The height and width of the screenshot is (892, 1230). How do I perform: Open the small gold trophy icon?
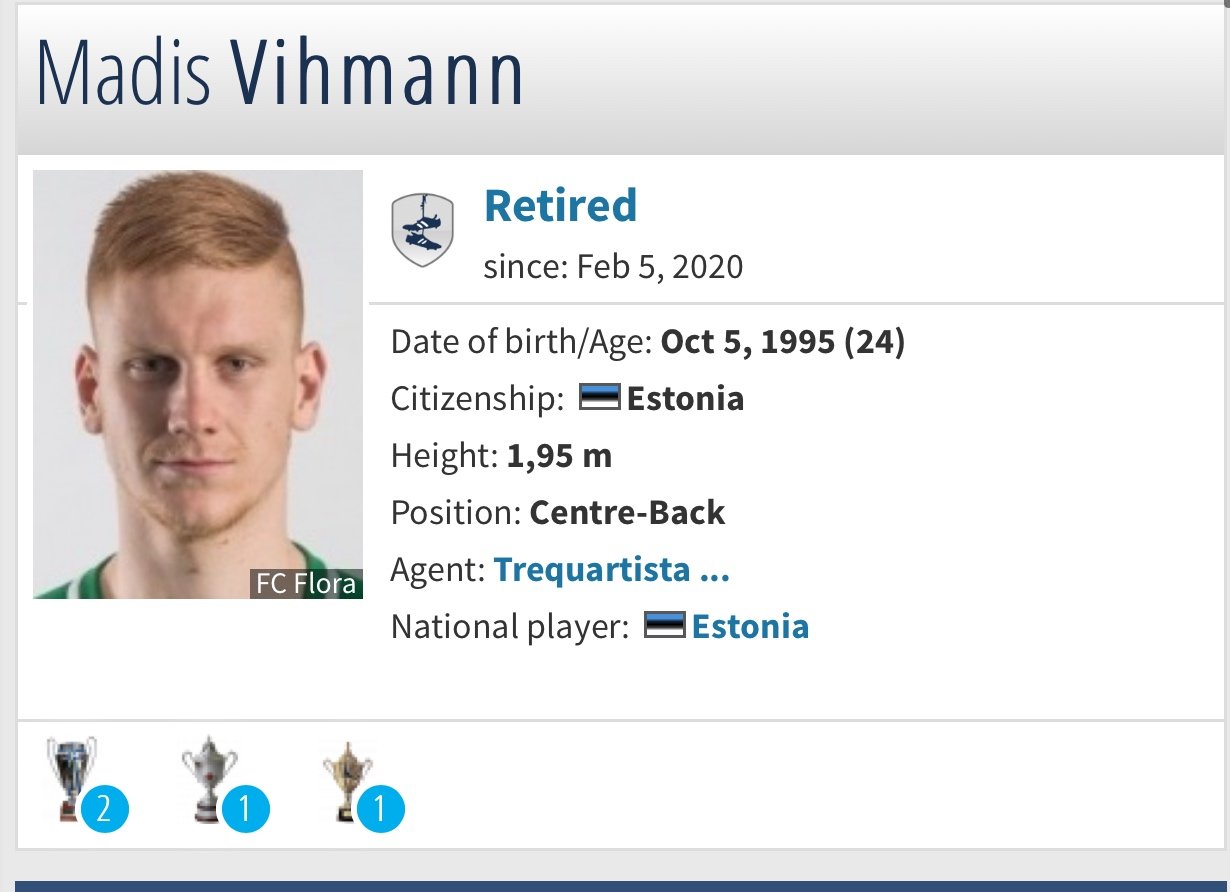pos(347,780)
